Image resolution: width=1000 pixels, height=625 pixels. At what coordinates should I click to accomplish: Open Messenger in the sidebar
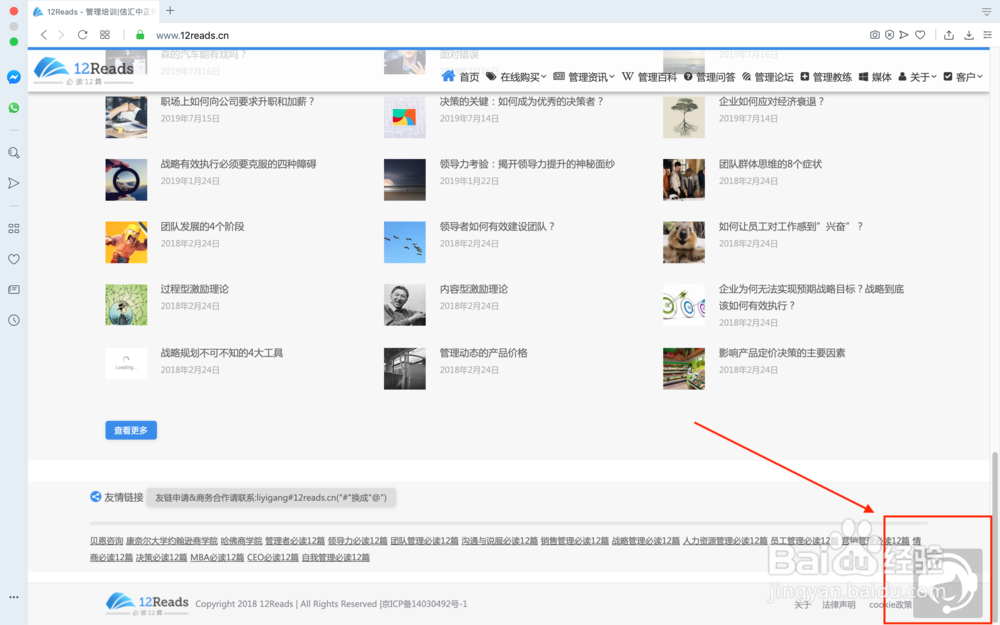13,77
